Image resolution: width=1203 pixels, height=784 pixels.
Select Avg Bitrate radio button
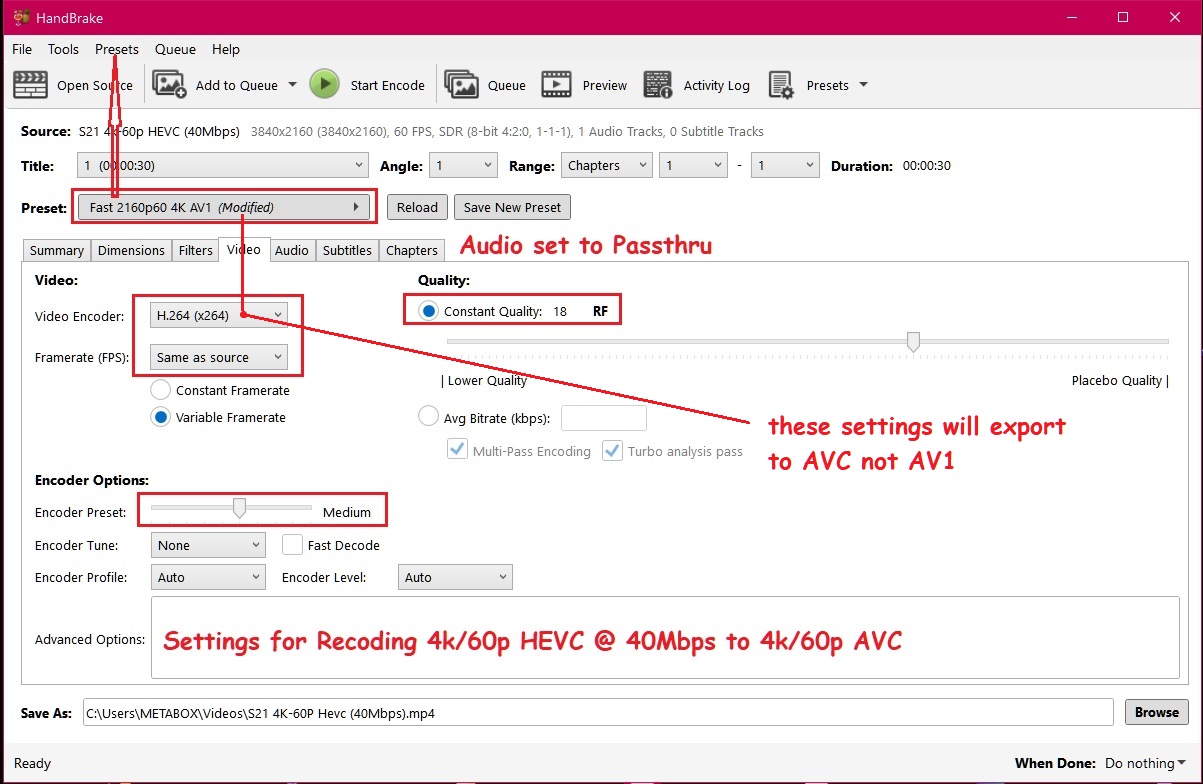tap(428, 416)
